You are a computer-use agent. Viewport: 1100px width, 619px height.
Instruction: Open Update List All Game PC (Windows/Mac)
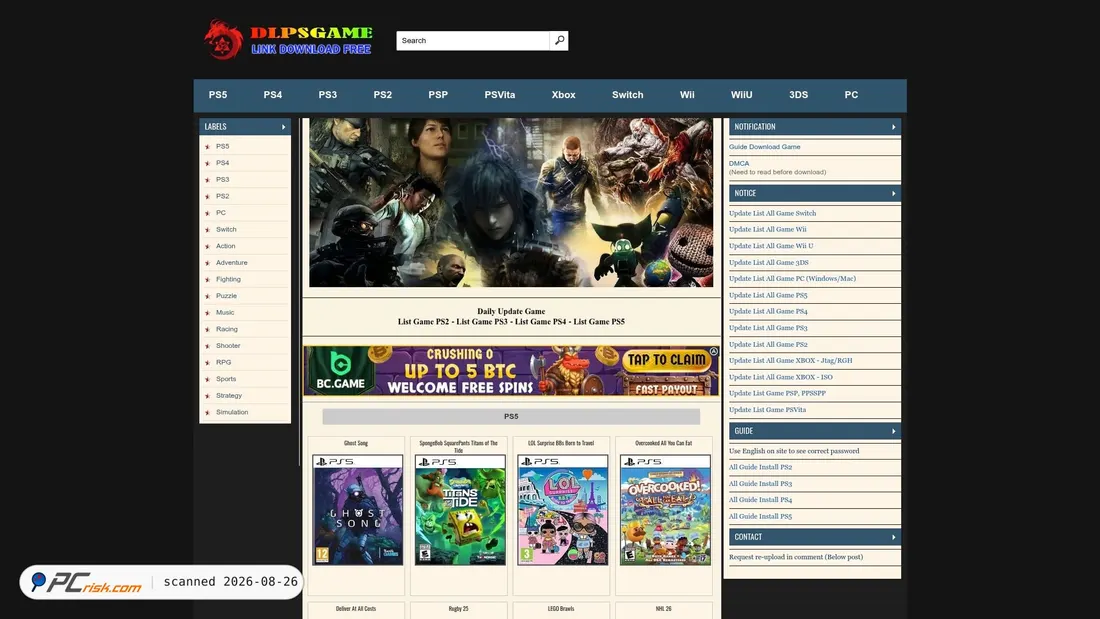(x=792, y=279)
